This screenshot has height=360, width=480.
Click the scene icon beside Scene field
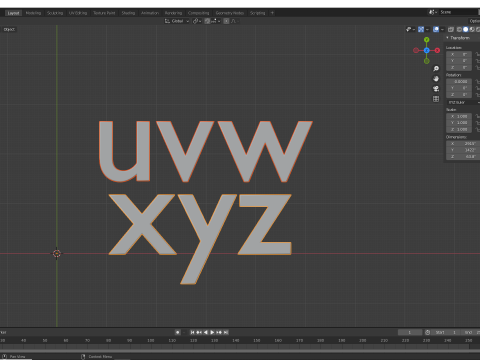pyautogui.click(x=432, y=12)
